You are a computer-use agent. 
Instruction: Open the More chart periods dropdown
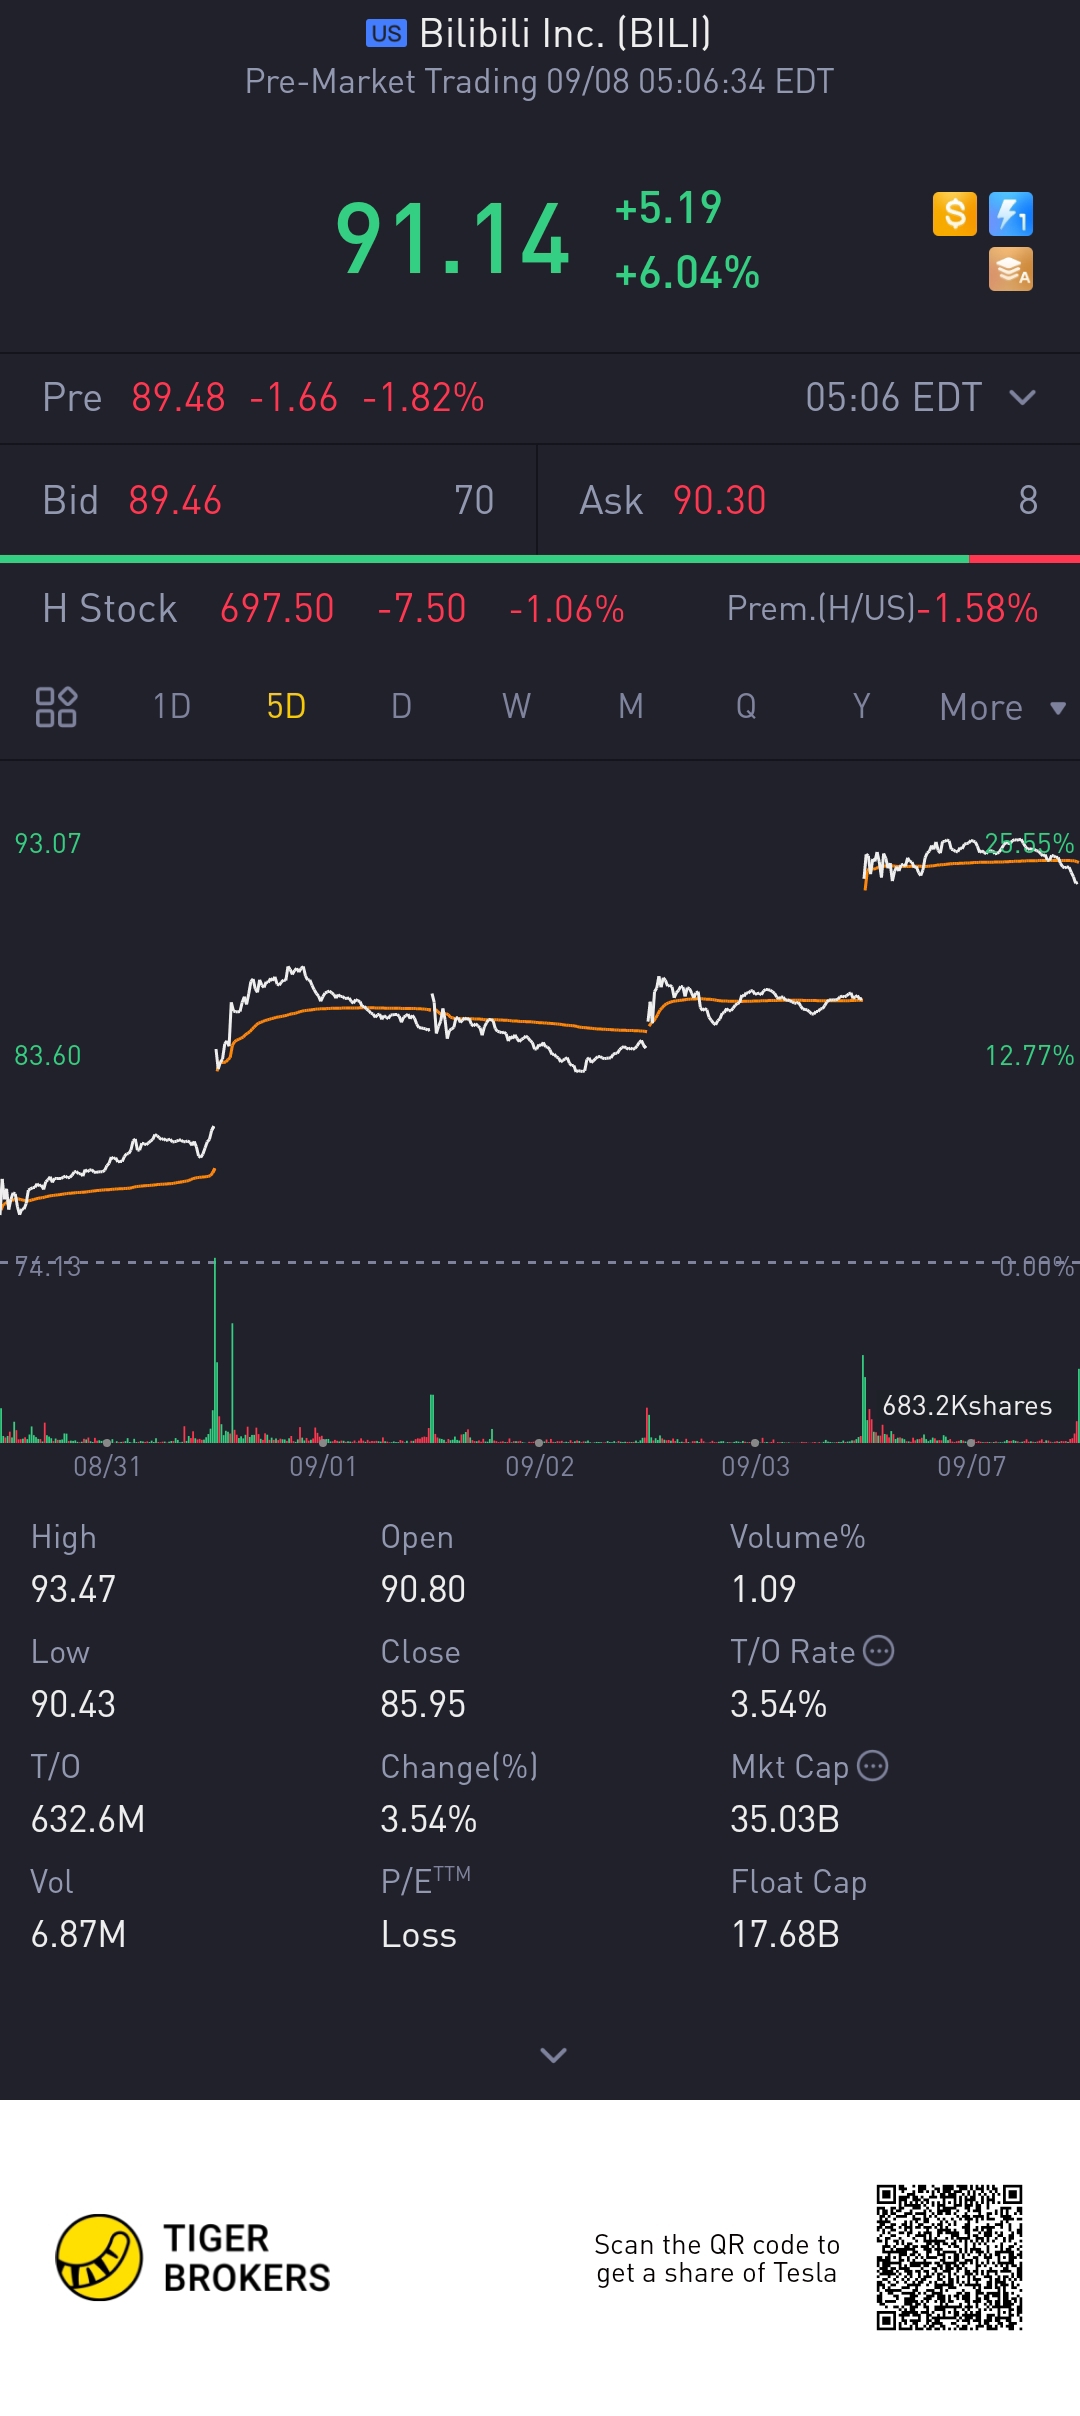click(1003, 708)
